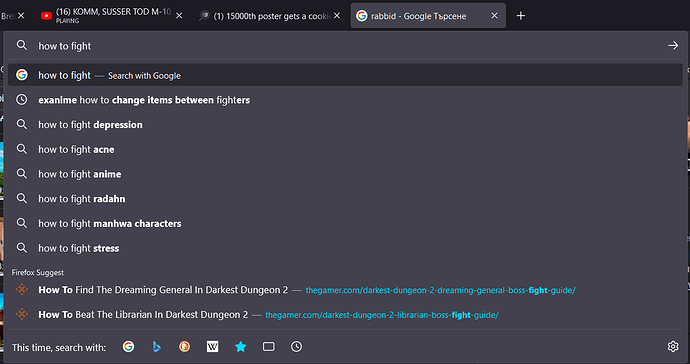Open a new tab with plus button
The width and height of the screenshot is (690, 364).
pos(521,16)
